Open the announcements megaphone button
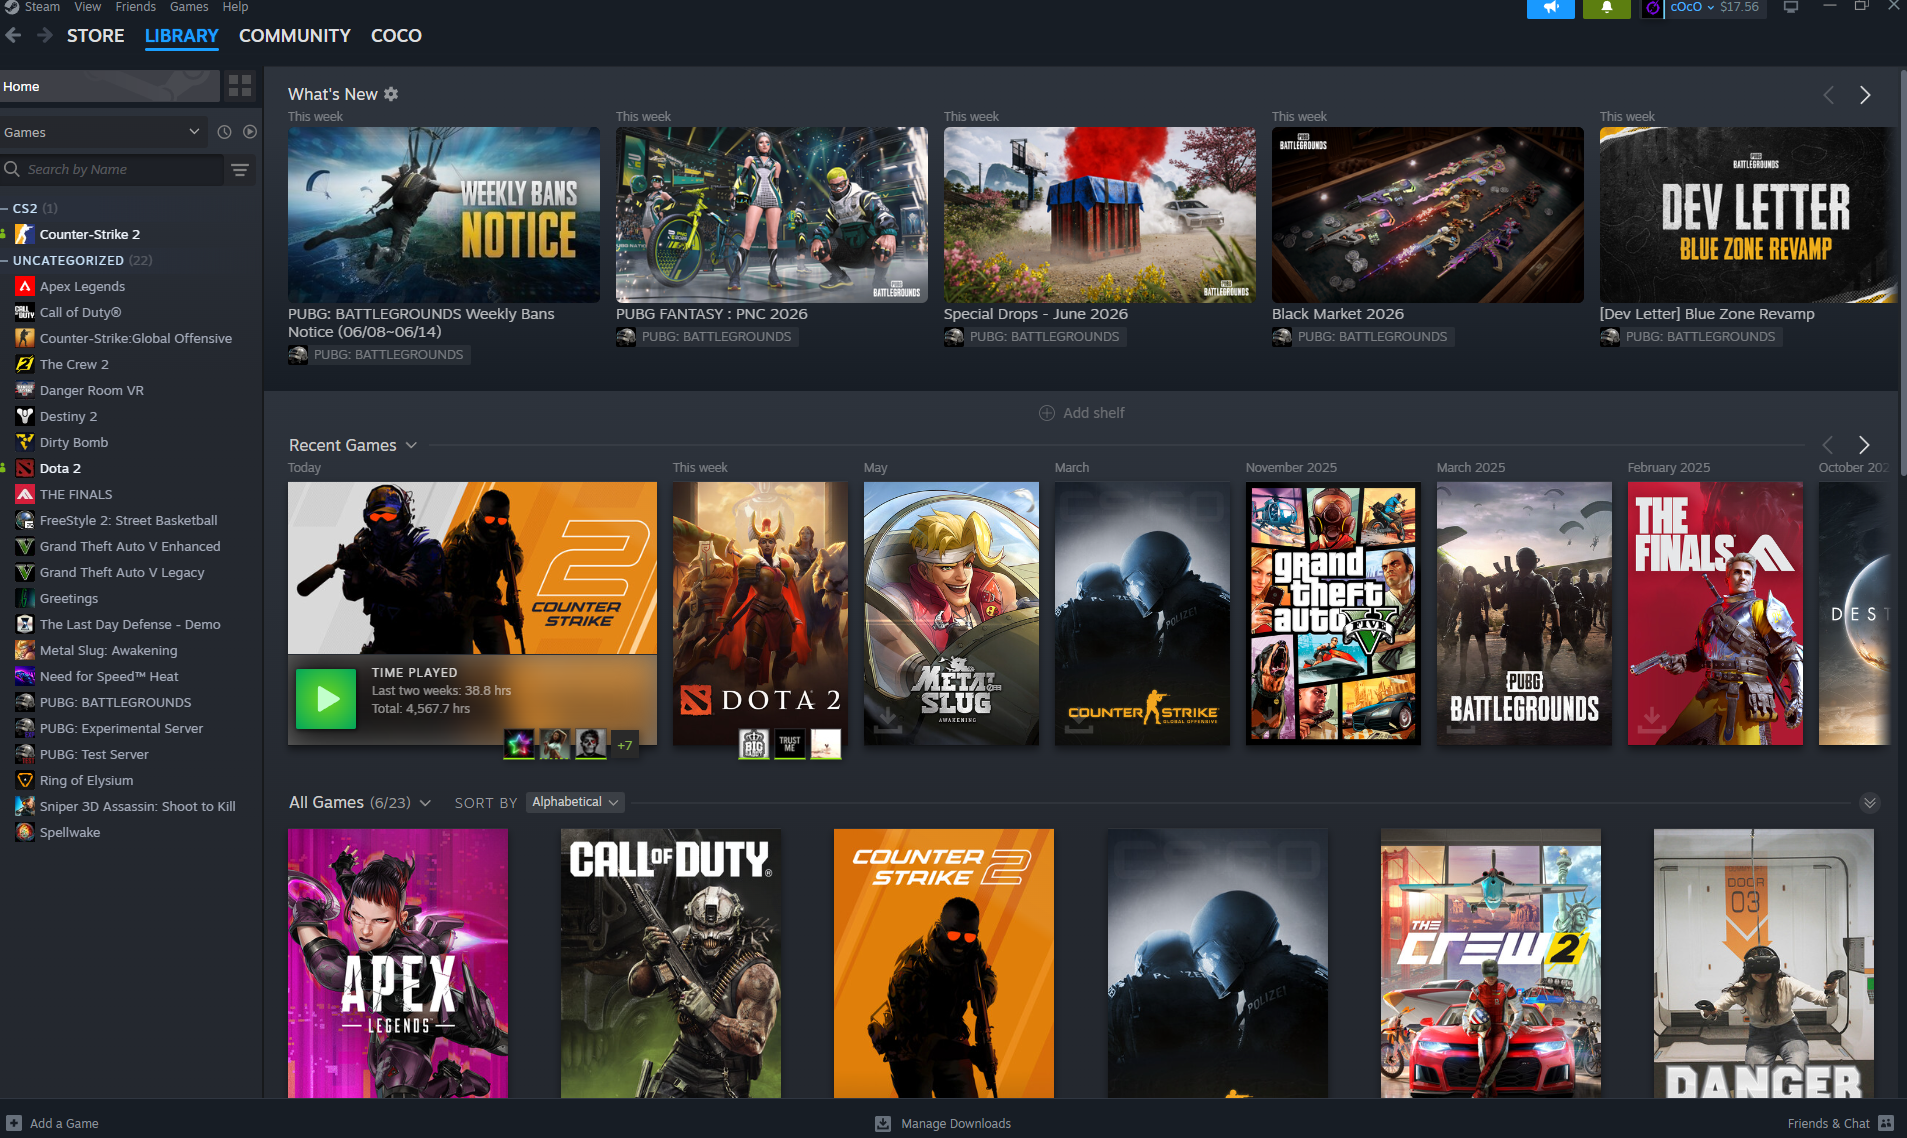The image size is (1907, 1138). pyautogui.click(x=1550, y=8)
